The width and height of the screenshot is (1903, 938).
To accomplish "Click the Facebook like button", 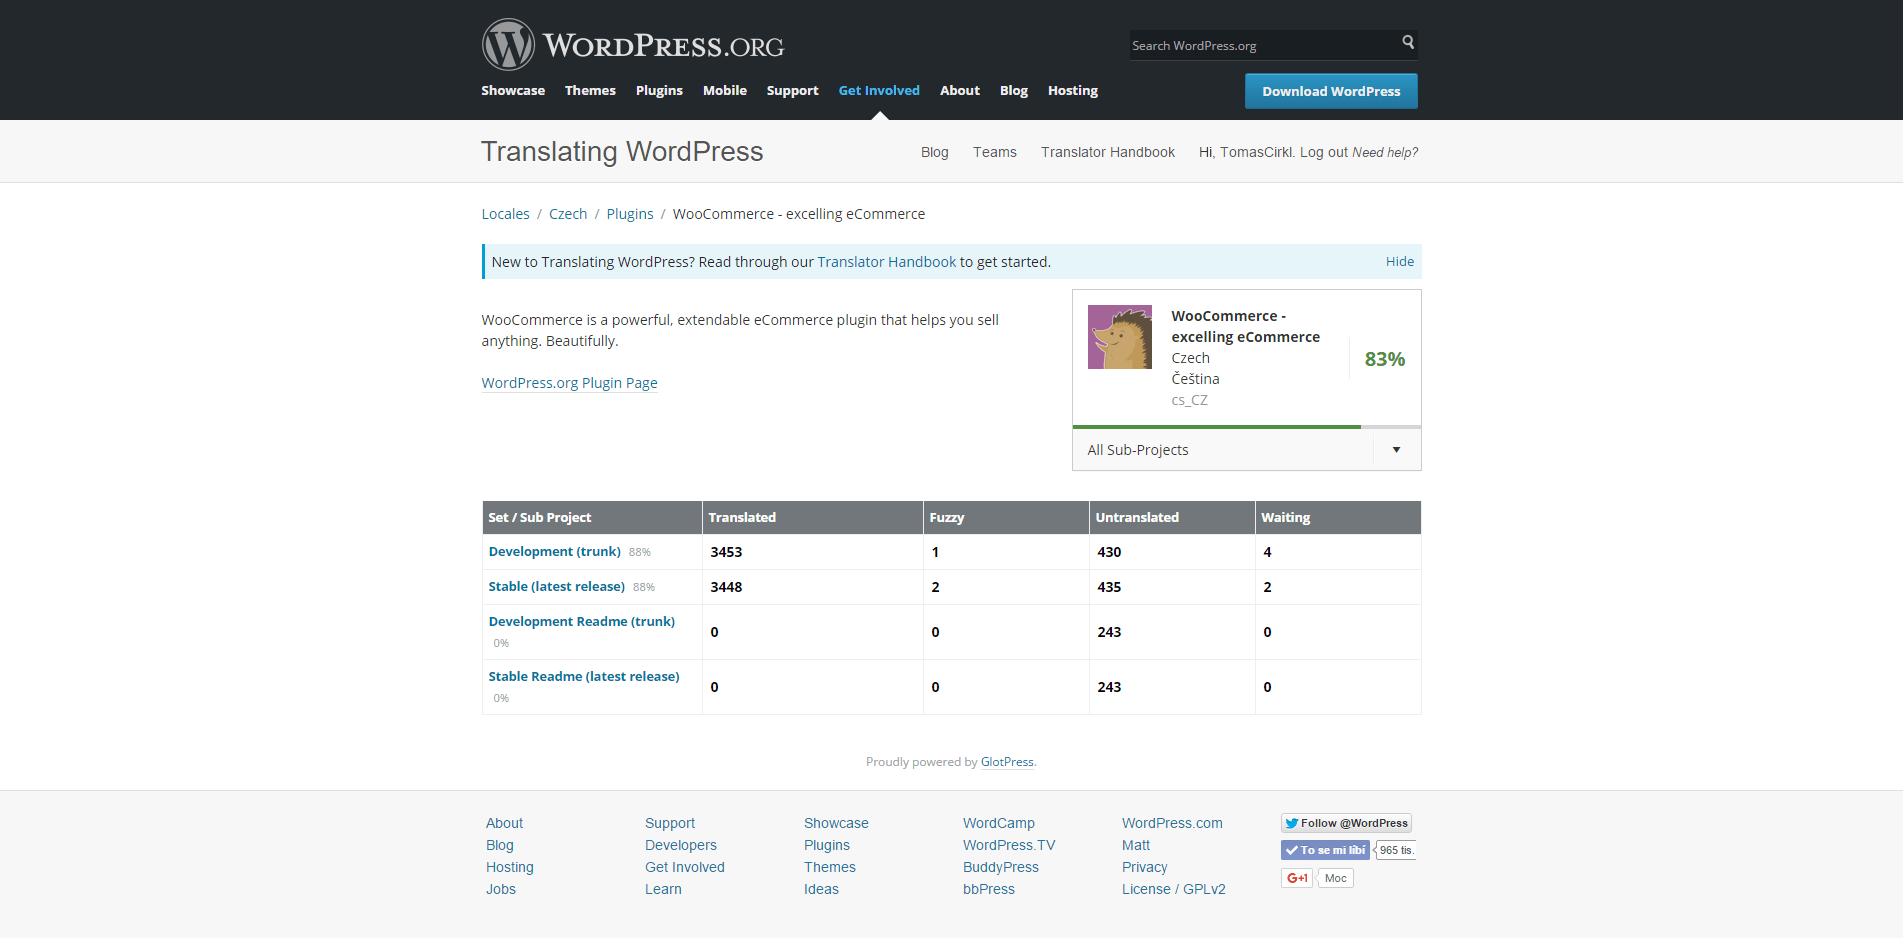I will point(1325,850).
